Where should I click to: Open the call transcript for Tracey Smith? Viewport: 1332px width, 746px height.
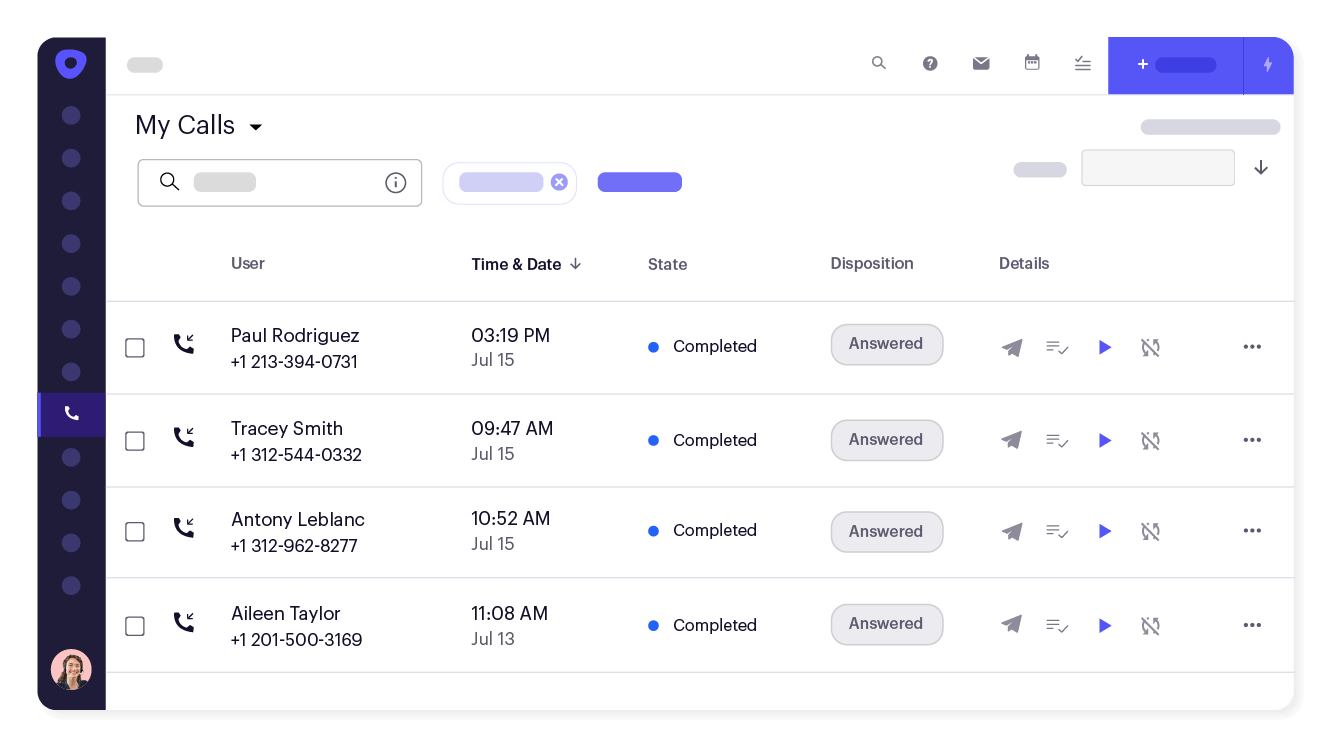pyautogui.click(x=1057, y=440)
